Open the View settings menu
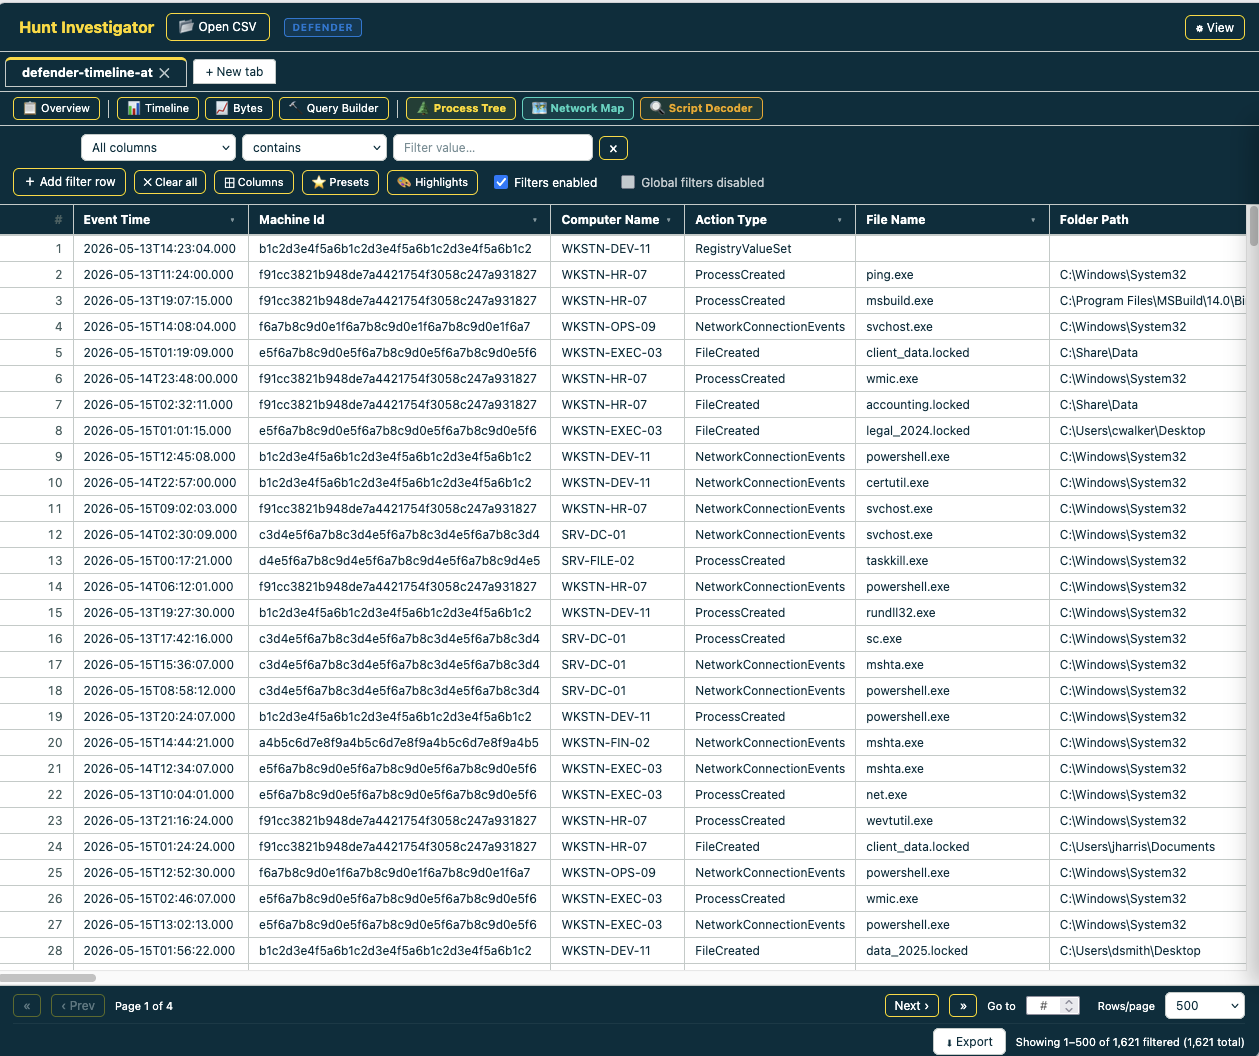1259x1056 pixels. (x=1214, y=28)
